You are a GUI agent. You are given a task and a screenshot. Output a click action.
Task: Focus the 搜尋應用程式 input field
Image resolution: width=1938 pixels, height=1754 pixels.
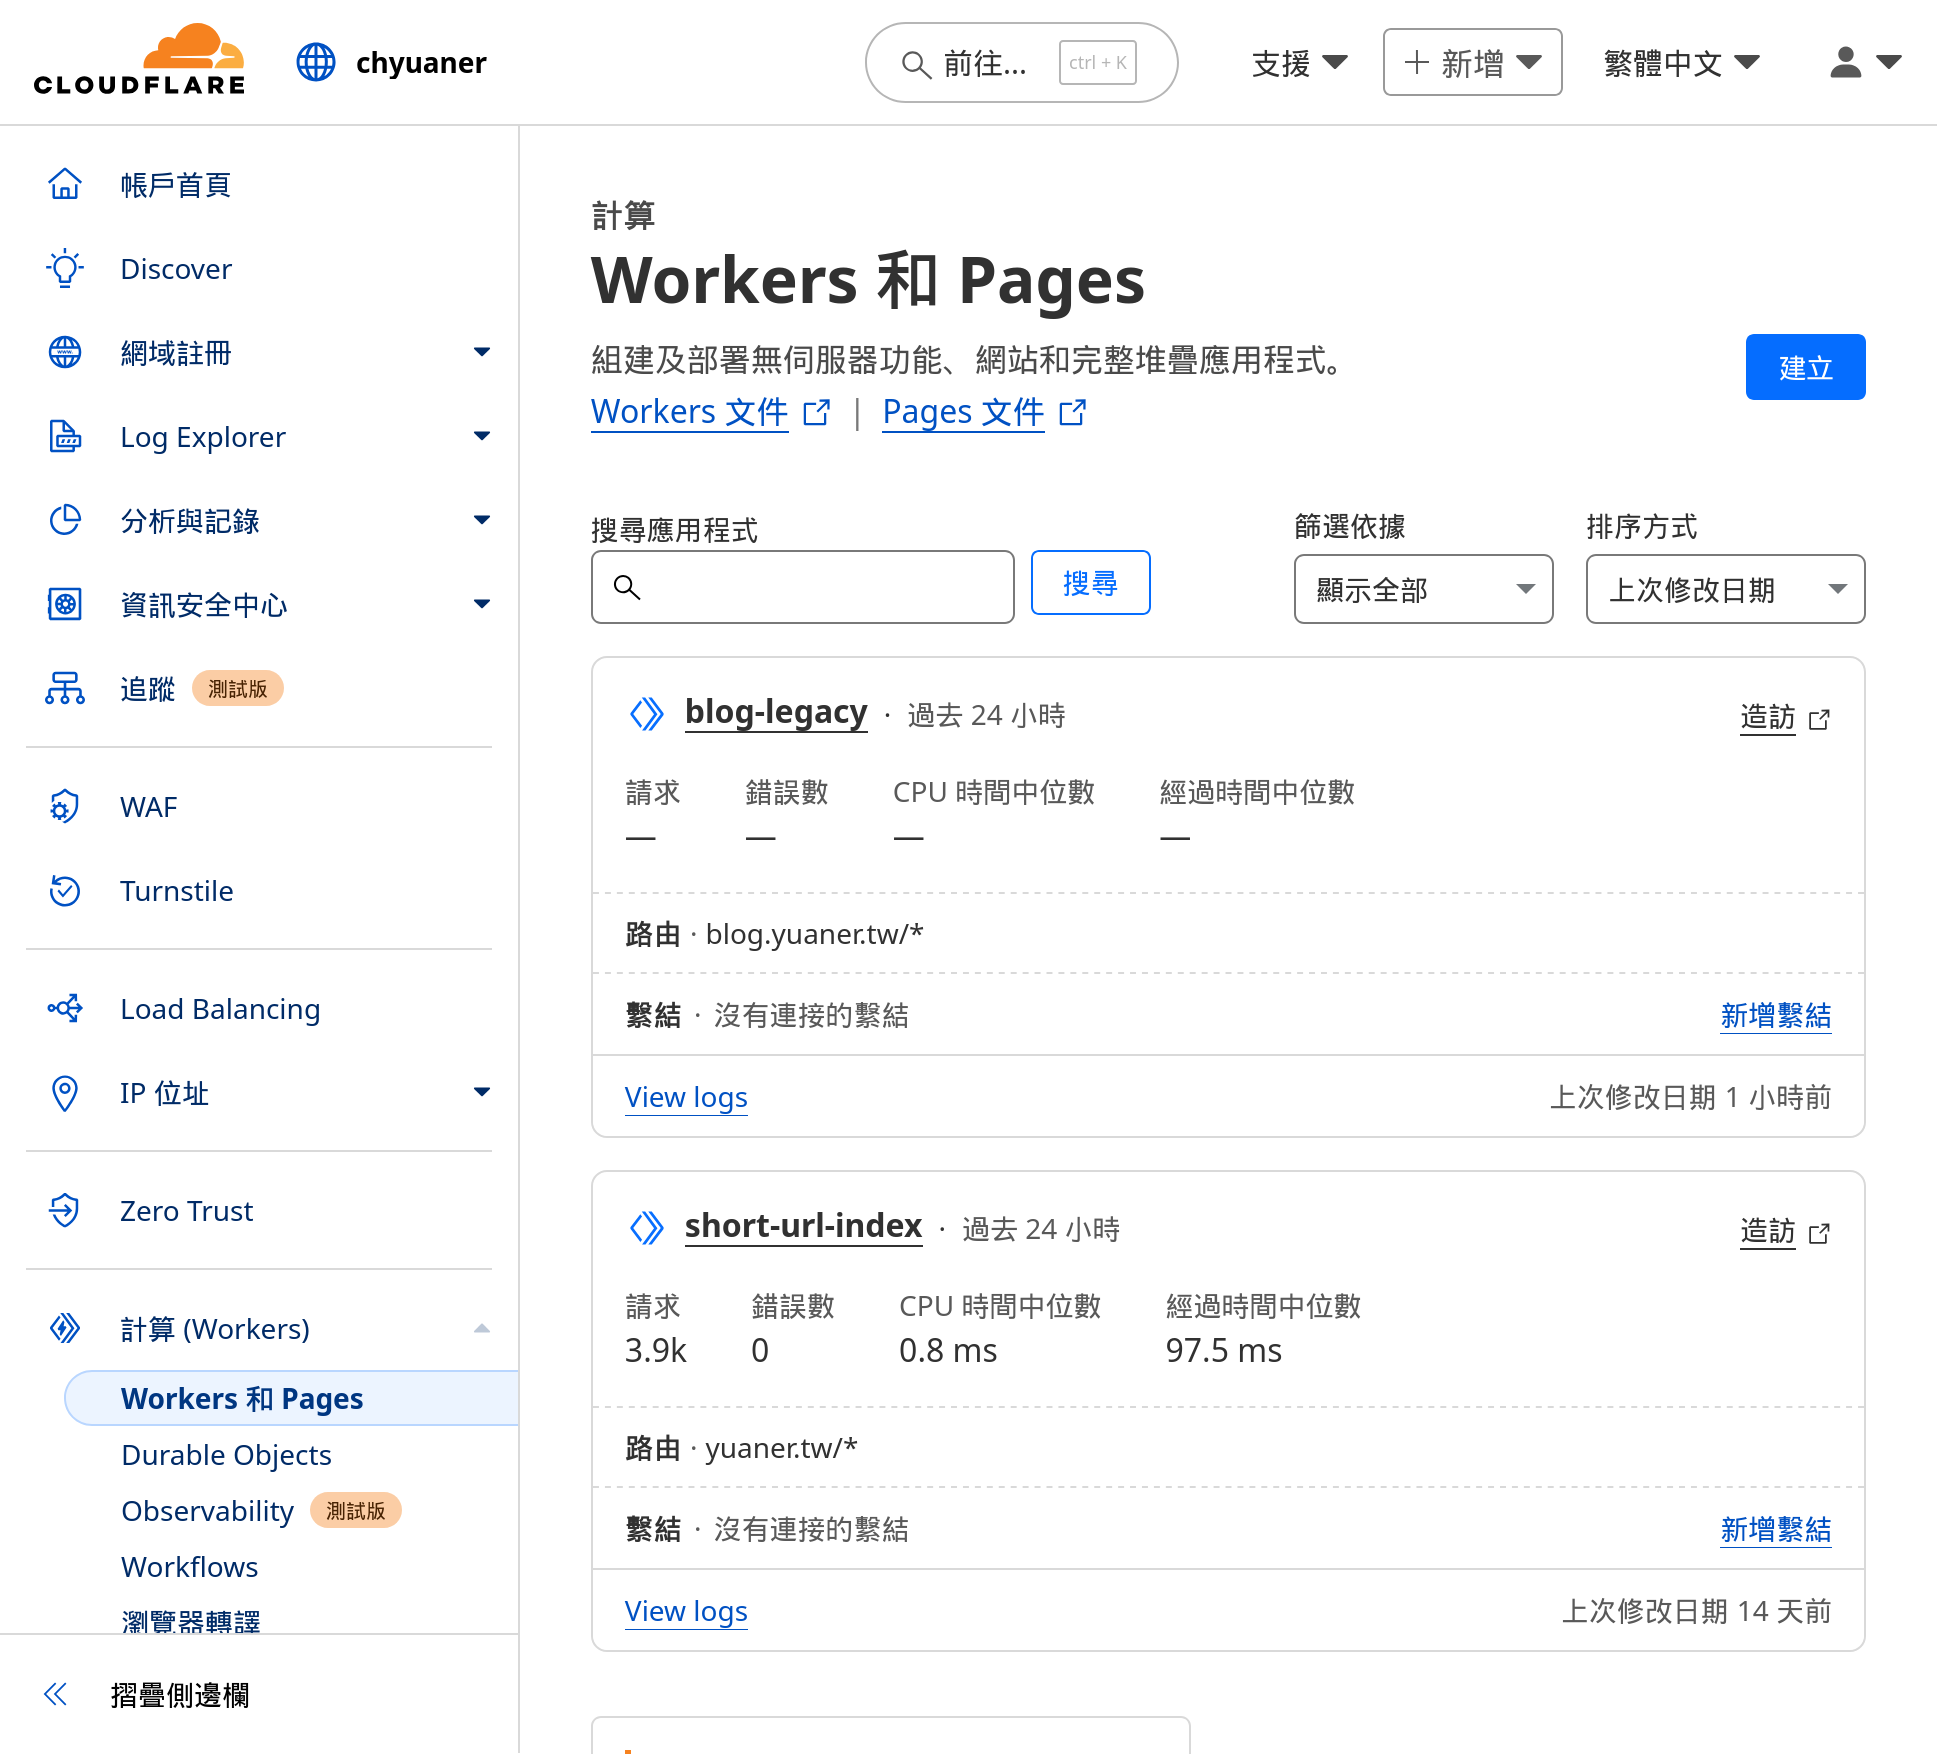click(x=802, y=587)
